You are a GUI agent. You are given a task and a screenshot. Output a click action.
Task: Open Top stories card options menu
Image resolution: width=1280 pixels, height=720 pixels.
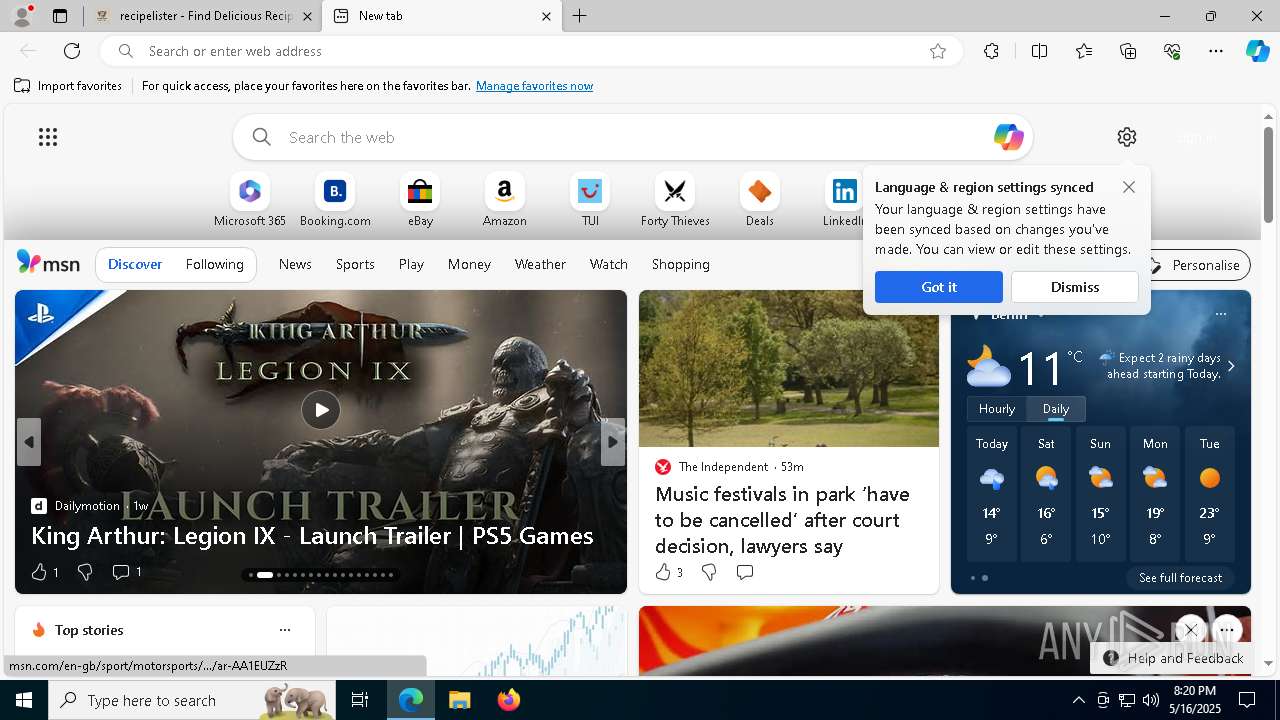pyautogui.click(x=285, y=630)
